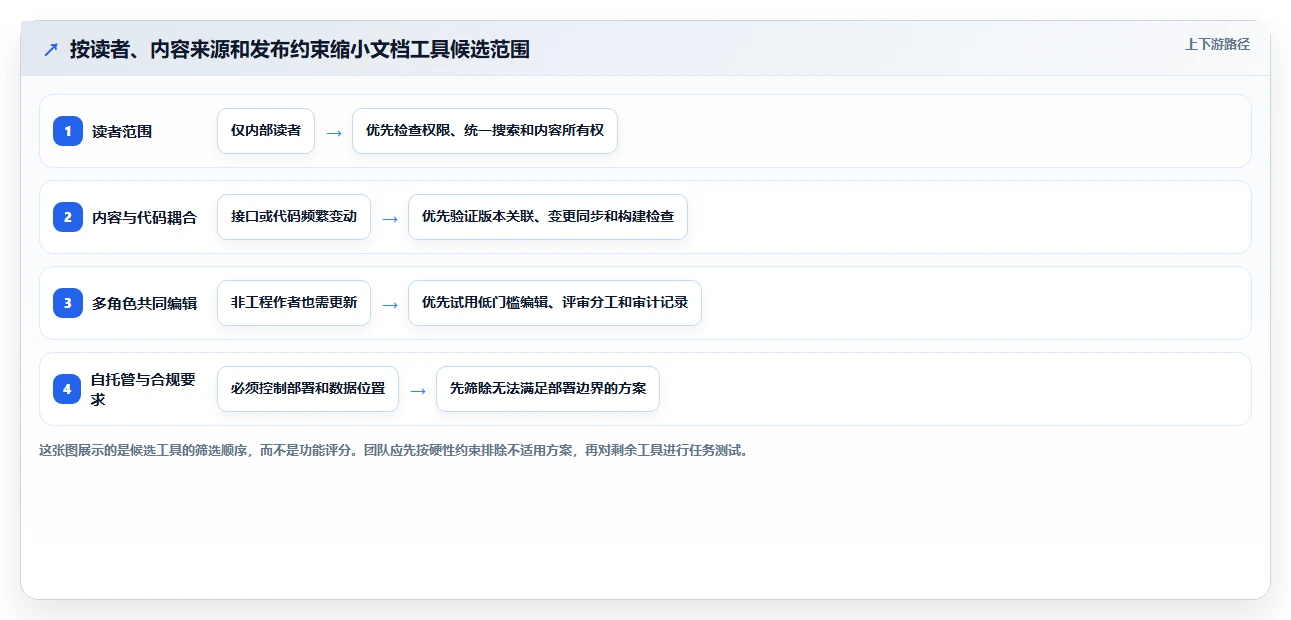1291x620 pixels.
Task: Select the step 1 number badge
Action: point(67,131)
